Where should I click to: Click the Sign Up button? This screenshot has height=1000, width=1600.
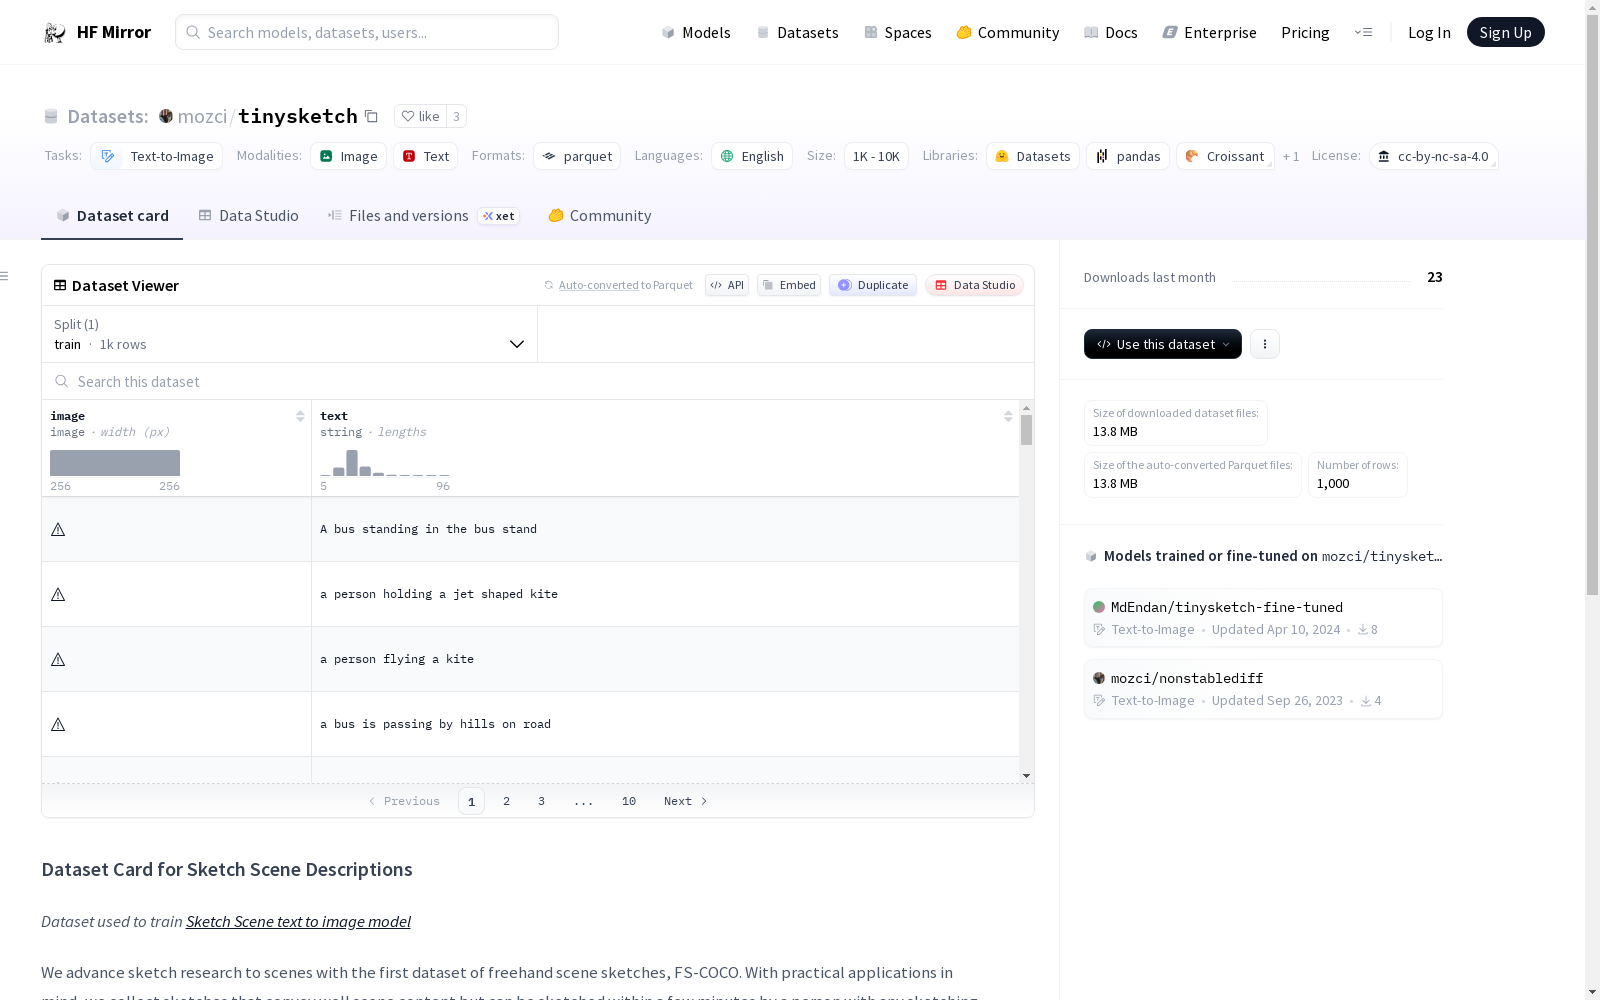1506,32
